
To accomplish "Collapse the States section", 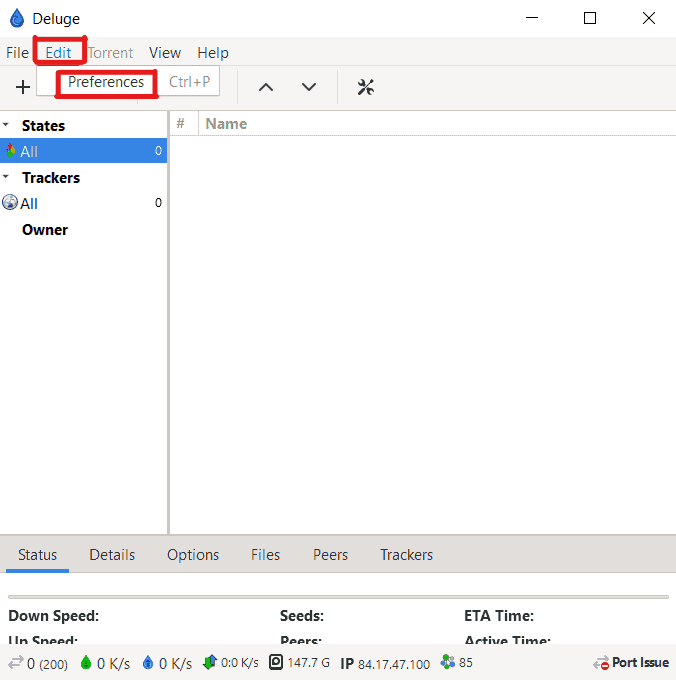I will click(x=6, y=125).
